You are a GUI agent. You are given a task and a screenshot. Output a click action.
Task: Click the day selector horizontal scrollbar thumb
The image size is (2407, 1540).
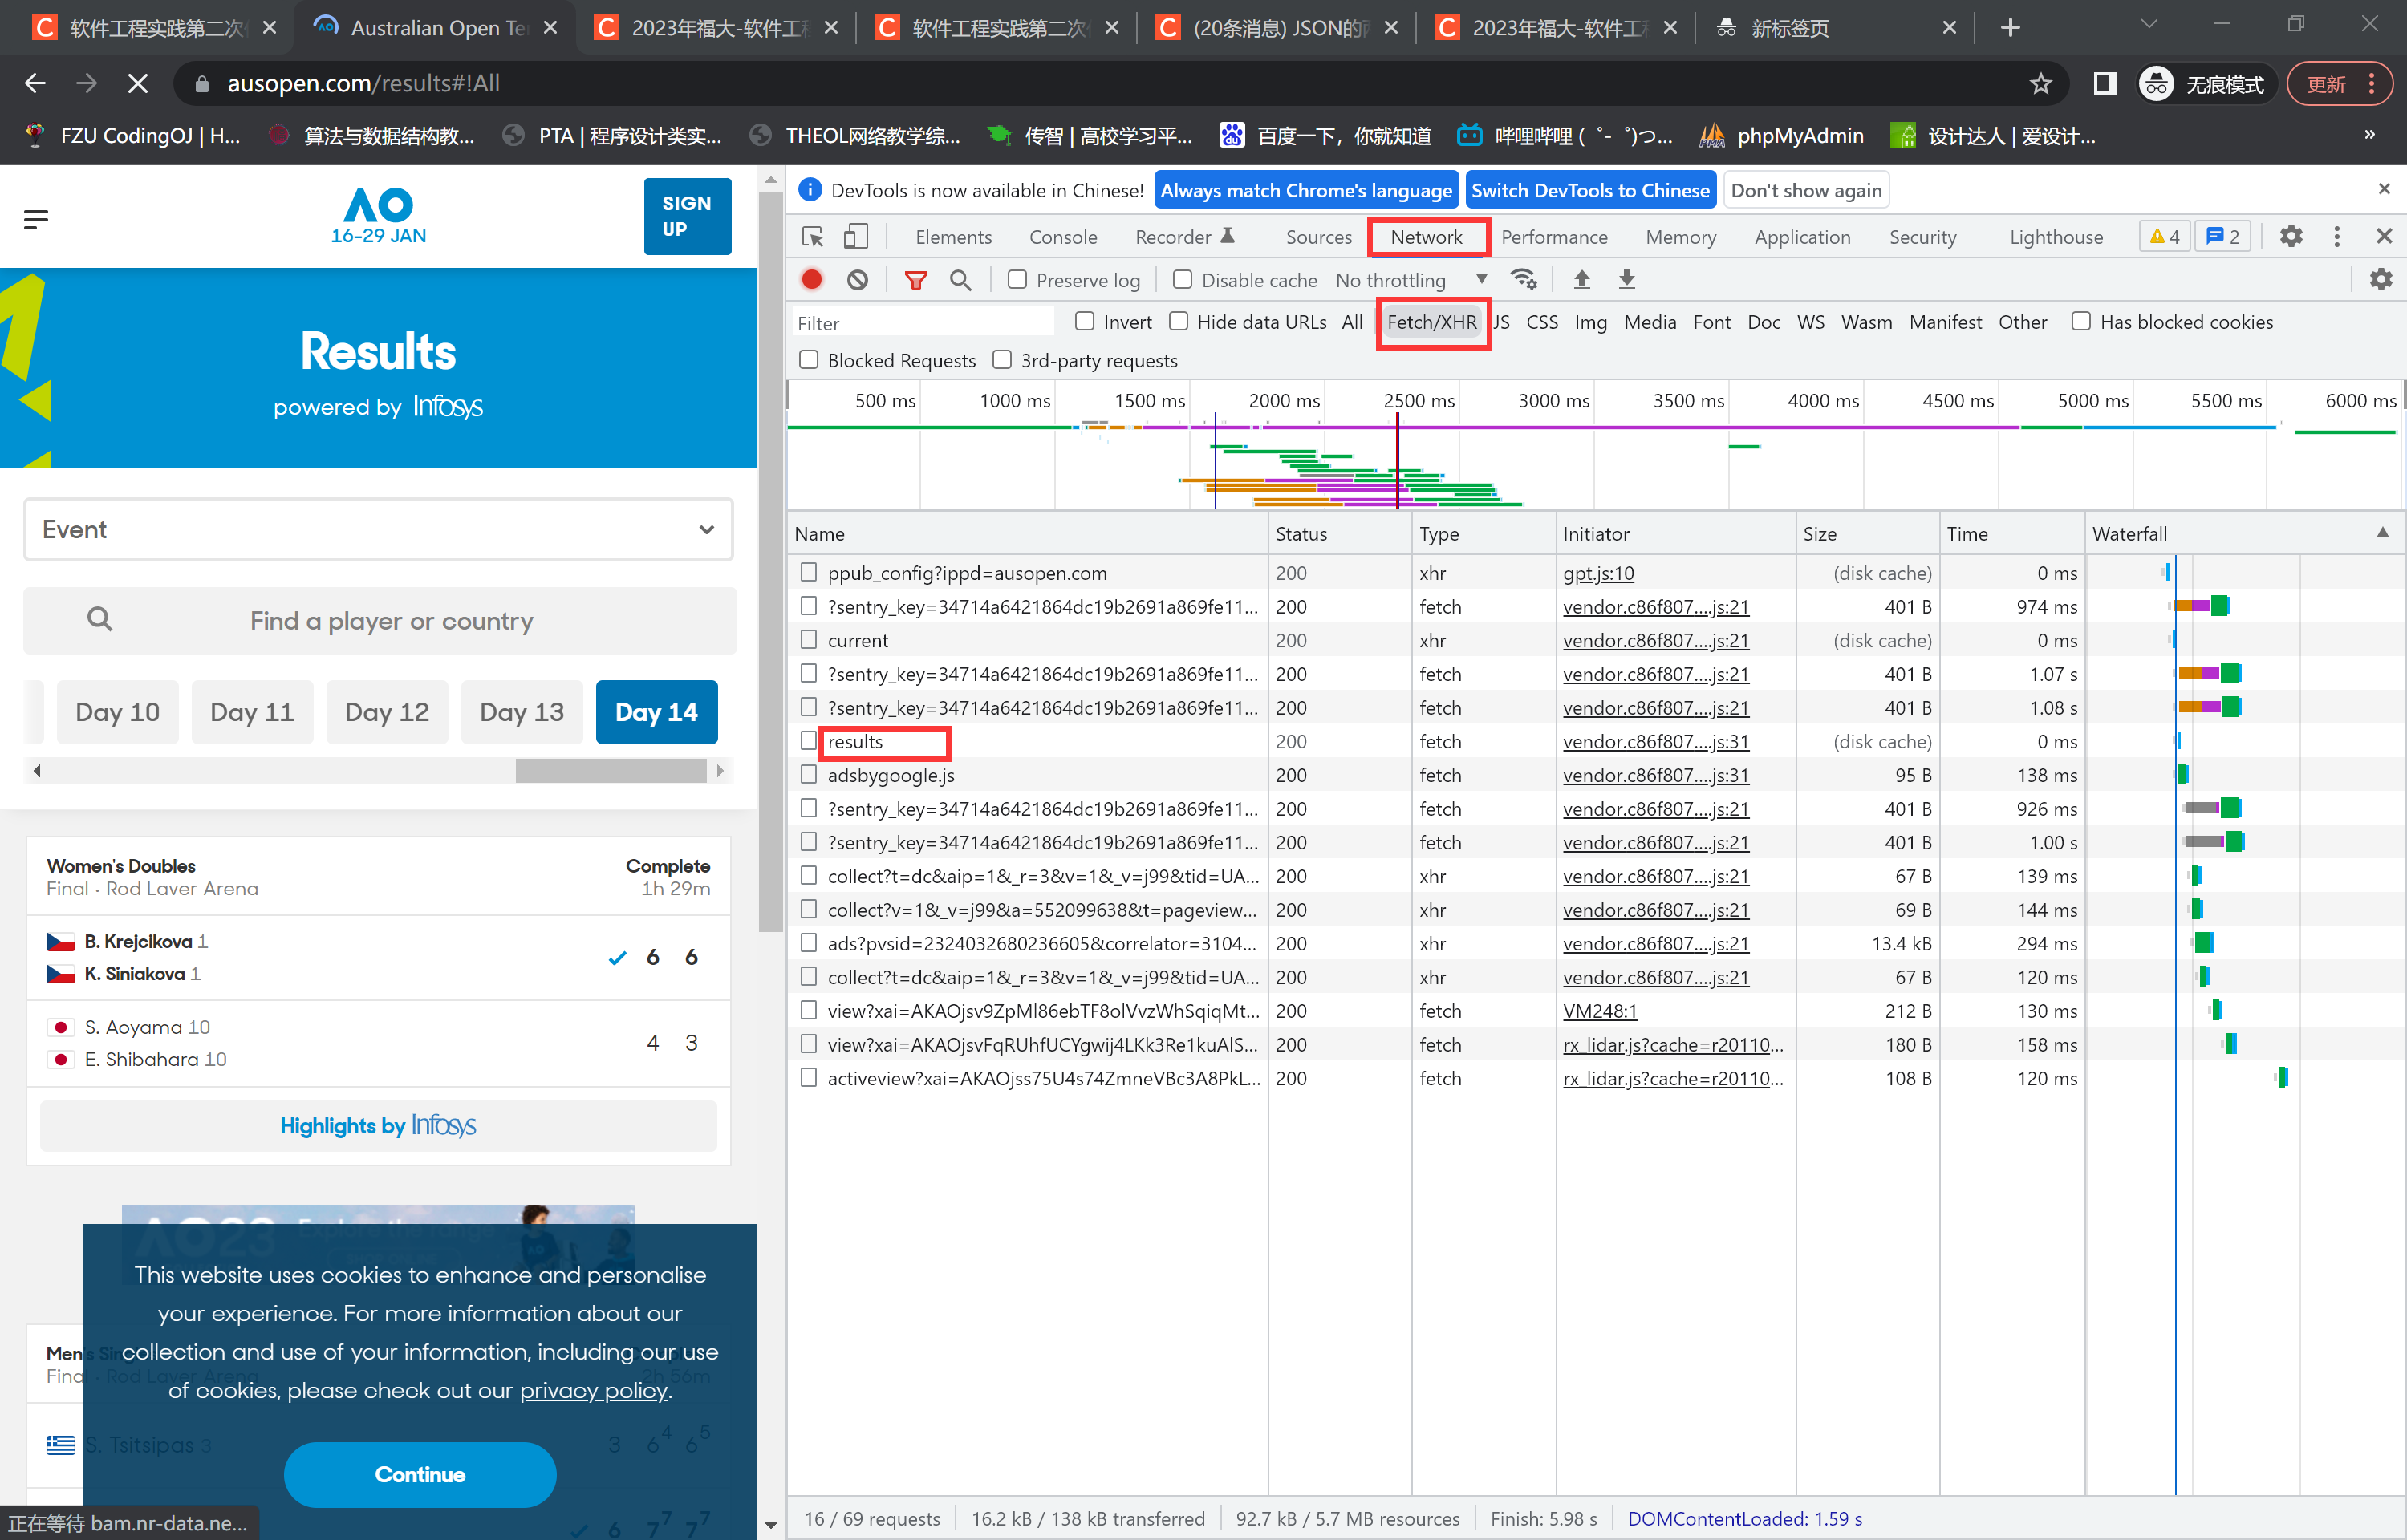[x=611, y=770]
